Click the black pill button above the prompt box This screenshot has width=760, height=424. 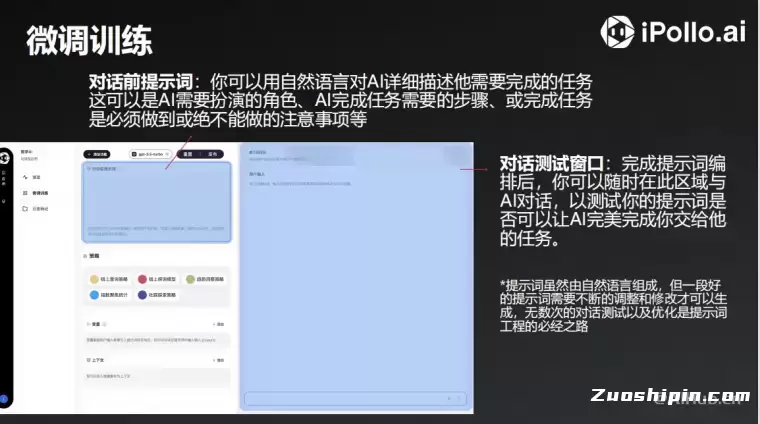pyautogui.click(x=96, y=155)
